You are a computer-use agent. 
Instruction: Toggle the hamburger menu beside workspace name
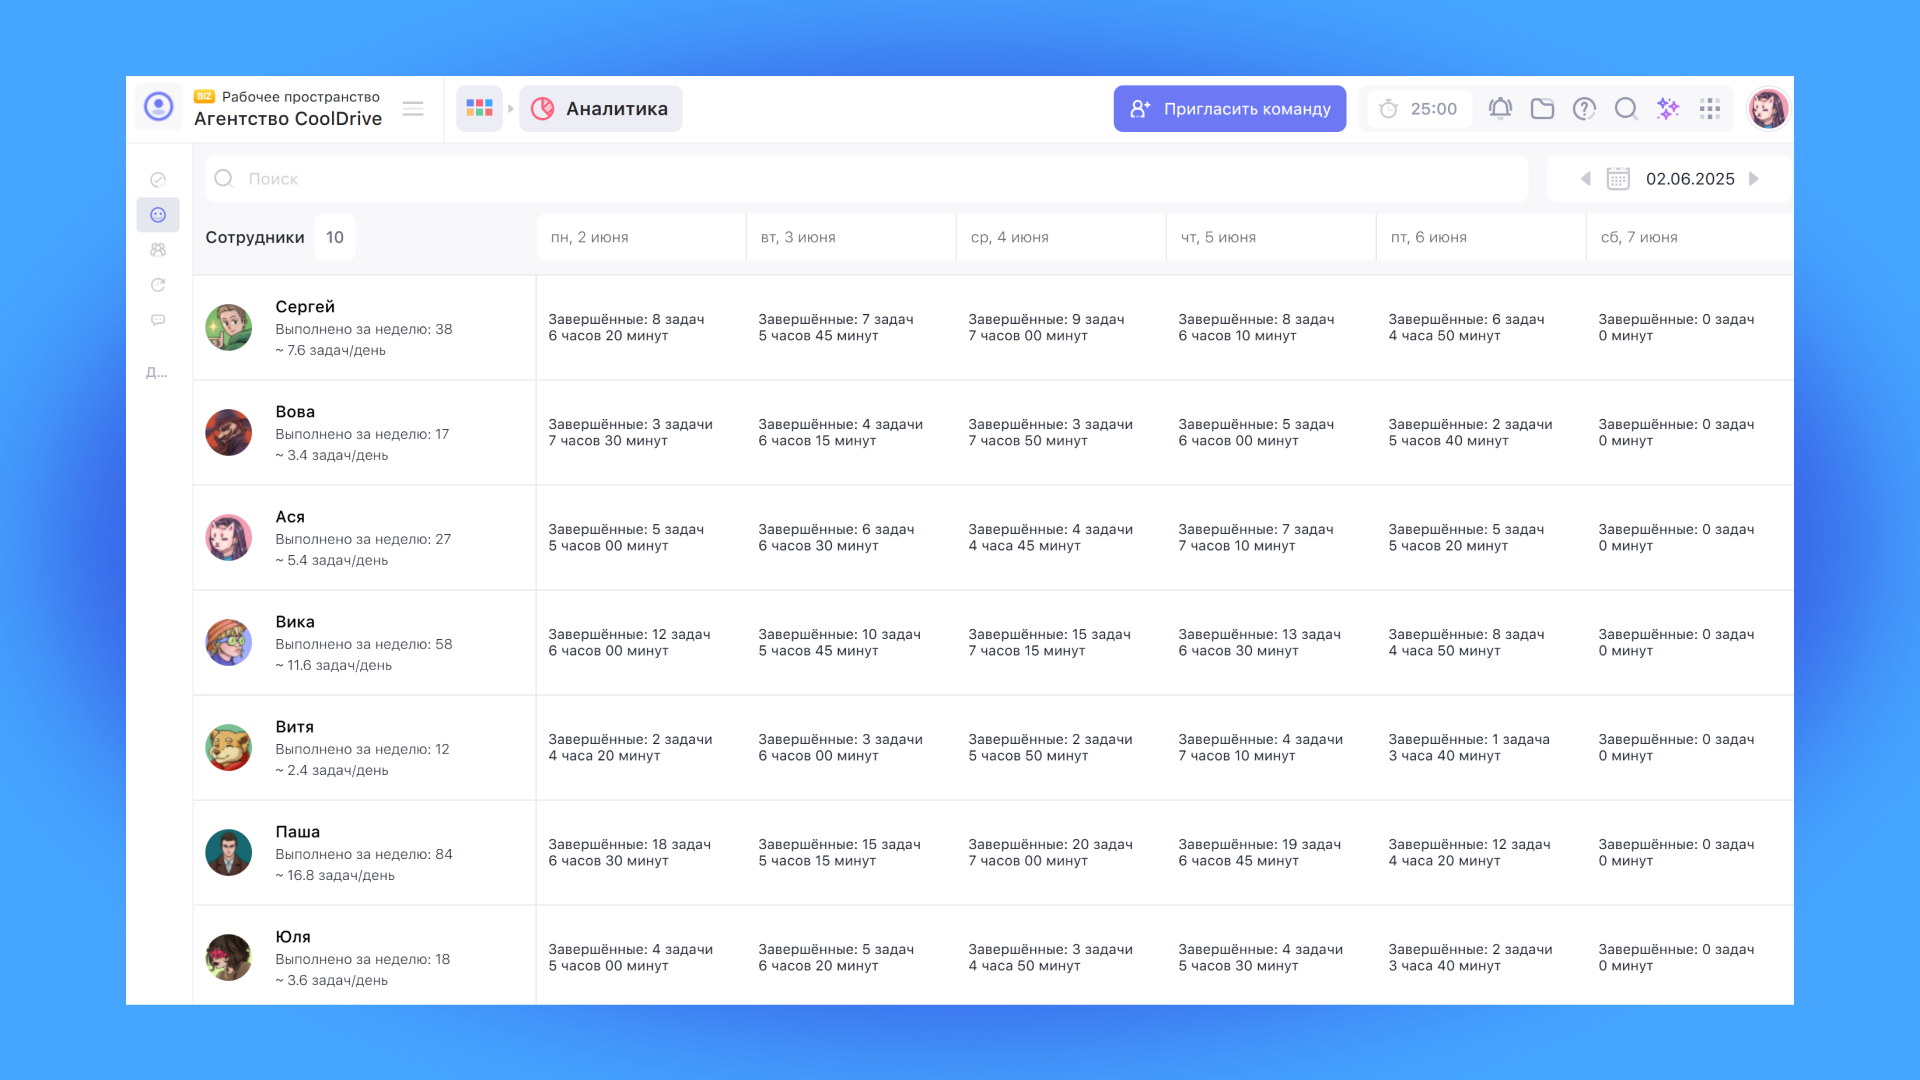(x=413, y=109)
